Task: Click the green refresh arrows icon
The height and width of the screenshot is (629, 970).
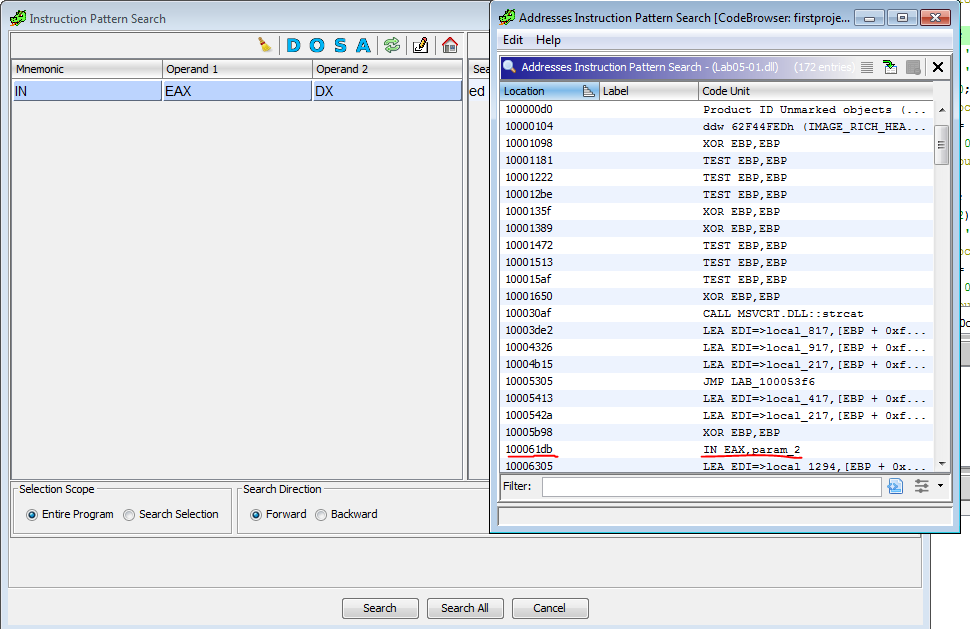Action: tap(391, 45)
